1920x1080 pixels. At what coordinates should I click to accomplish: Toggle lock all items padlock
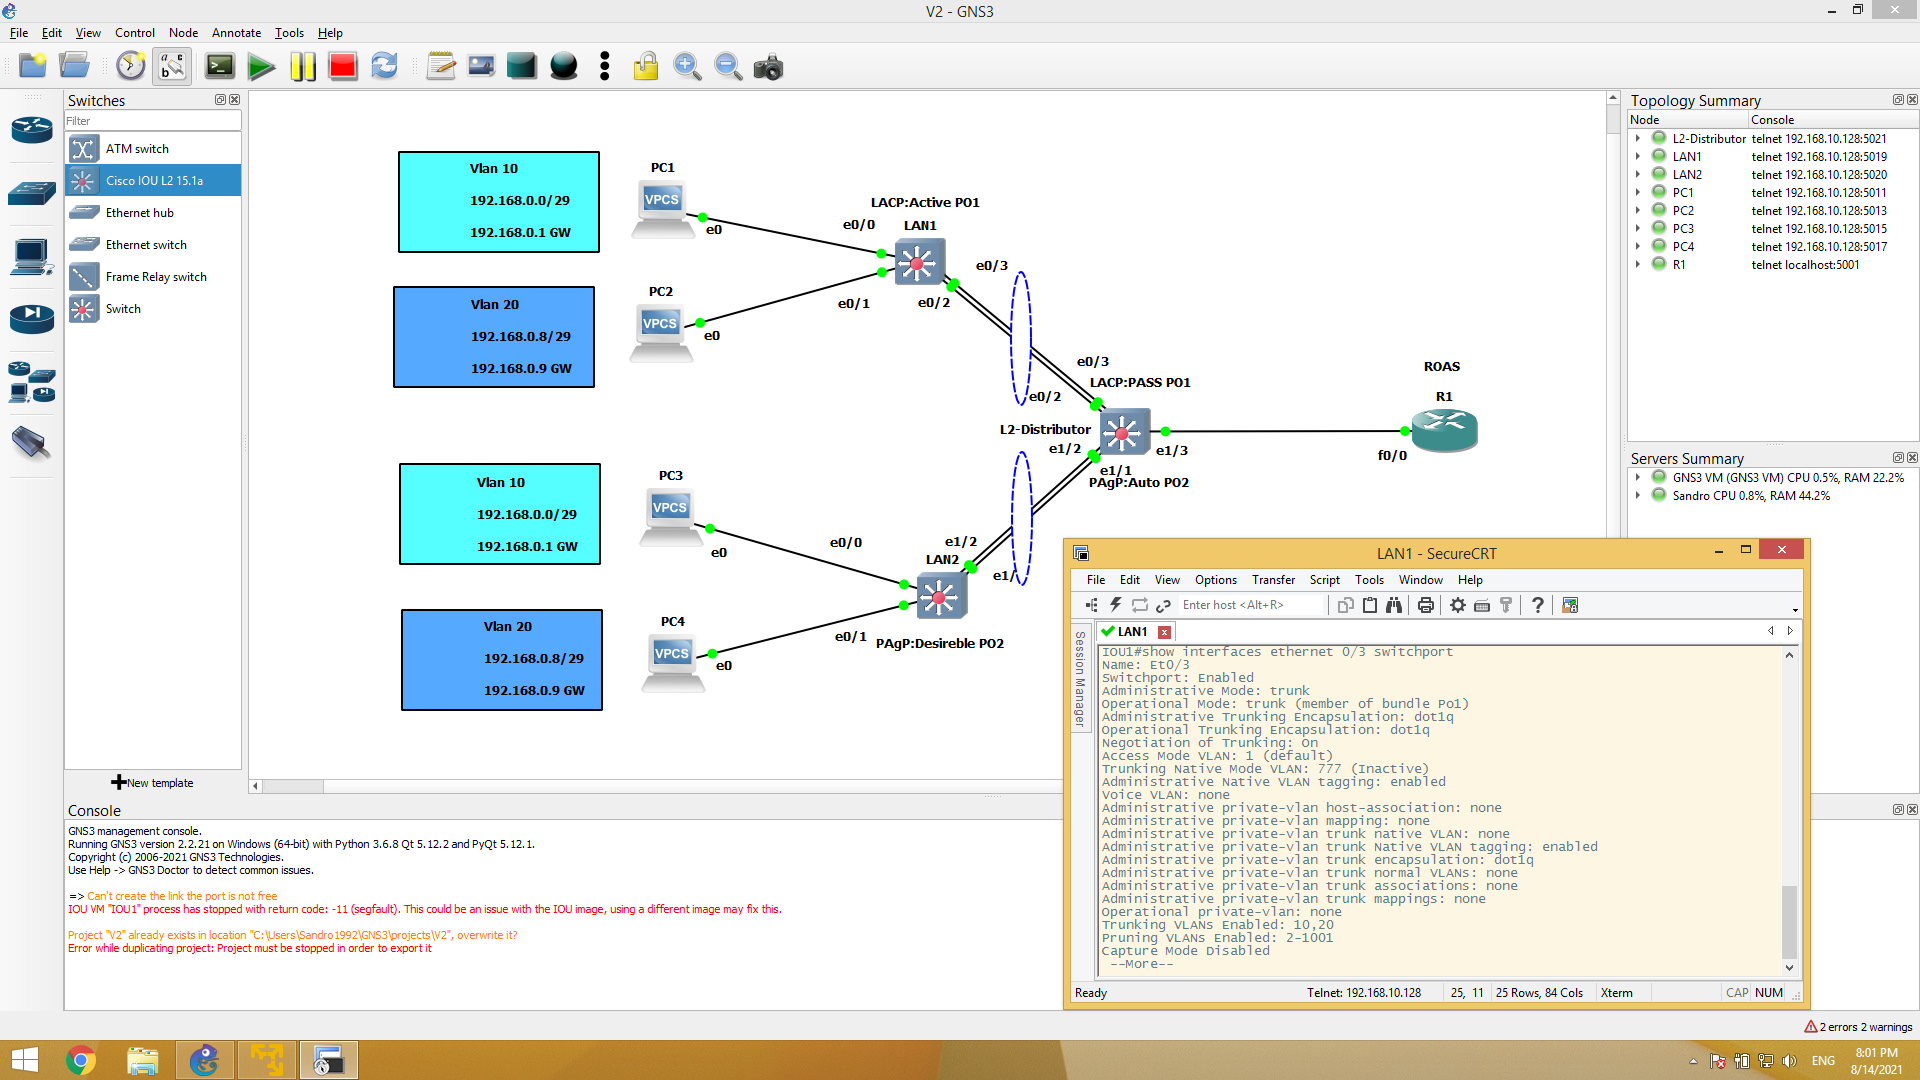point(646,67)
